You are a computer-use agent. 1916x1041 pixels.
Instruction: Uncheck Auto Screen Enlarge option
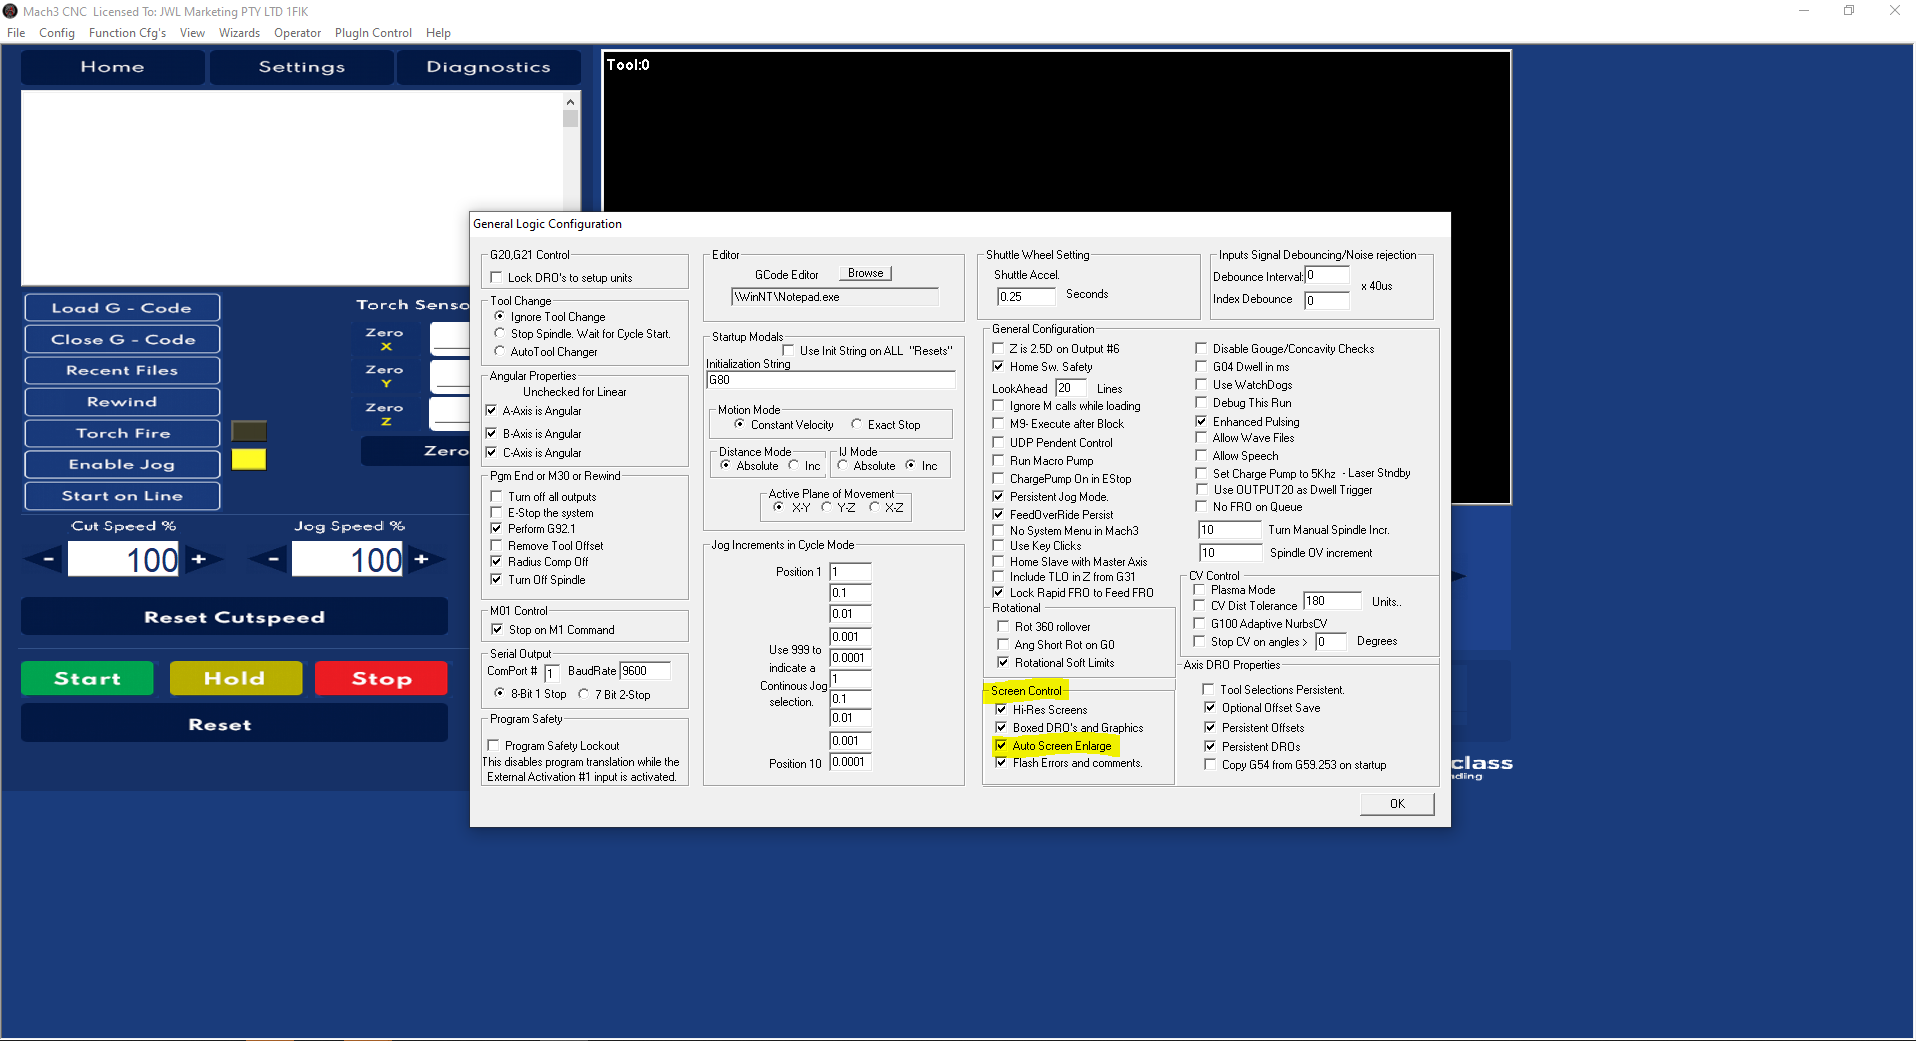(1001, 745)
